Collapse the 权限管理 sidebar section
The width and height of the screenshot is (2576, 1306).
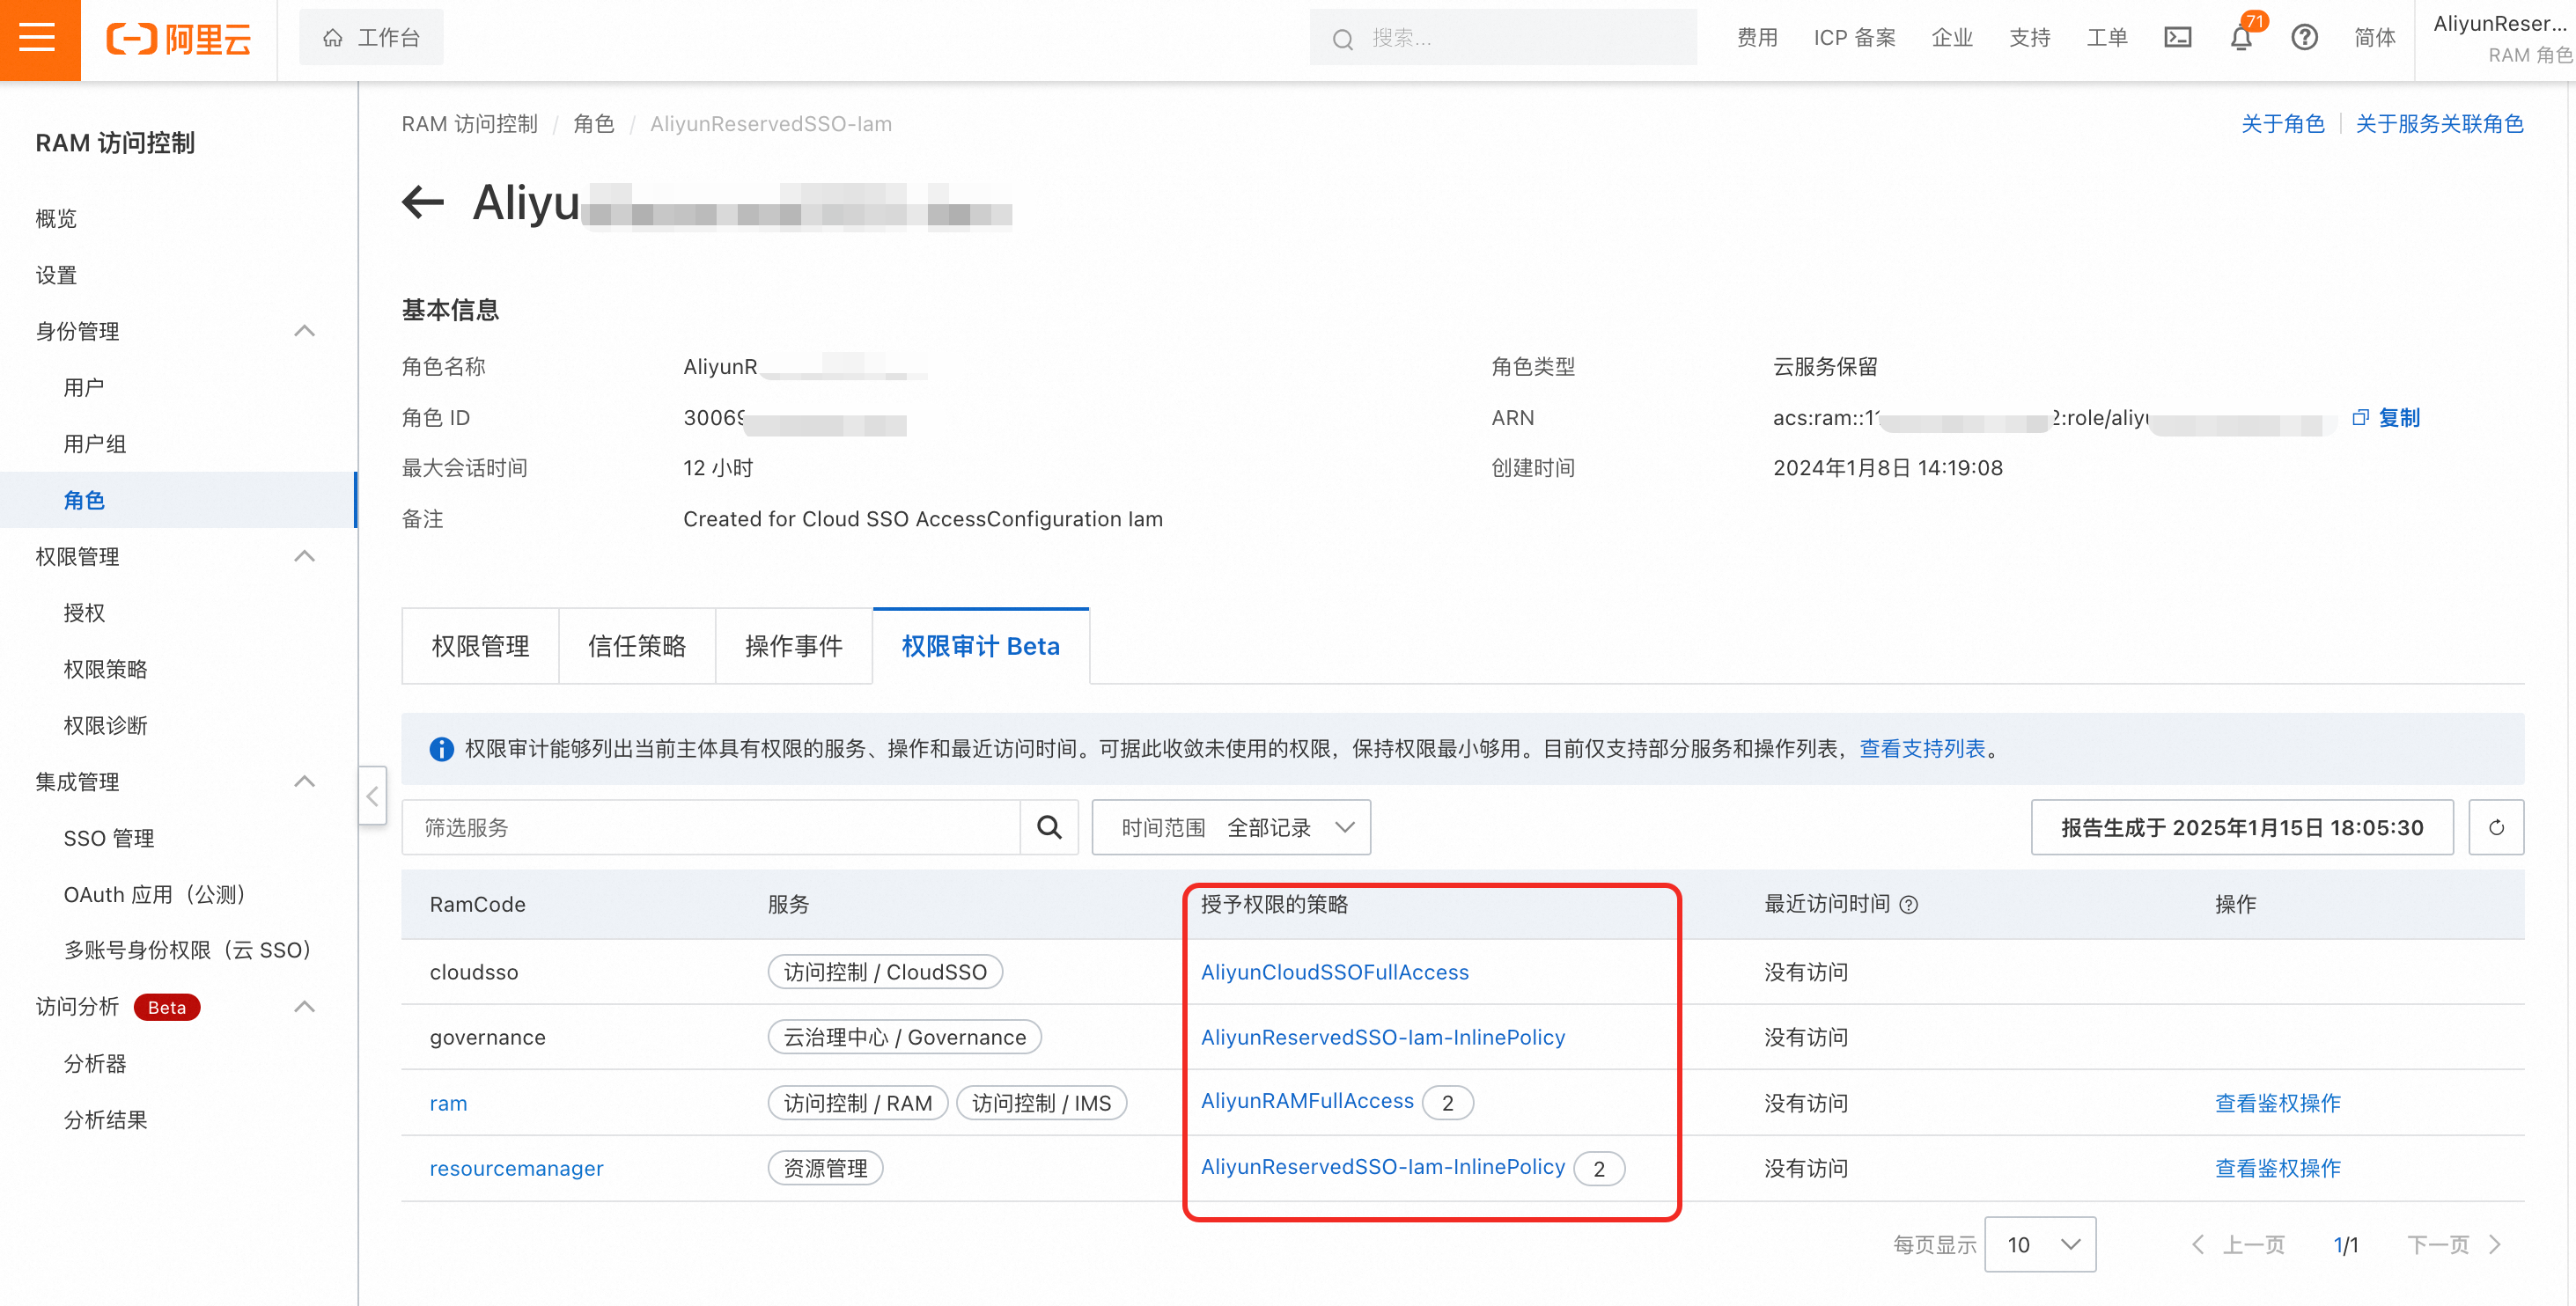304,556
